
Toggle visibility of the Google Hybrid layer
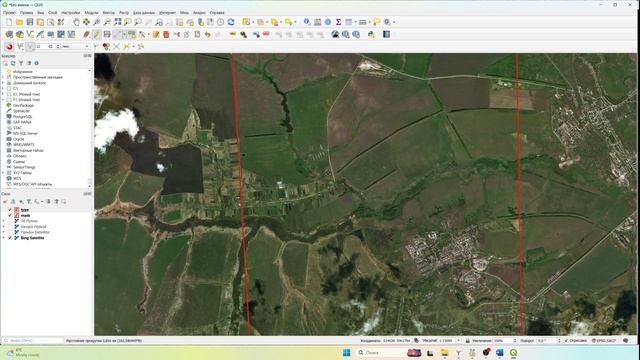tap(10, 227)
